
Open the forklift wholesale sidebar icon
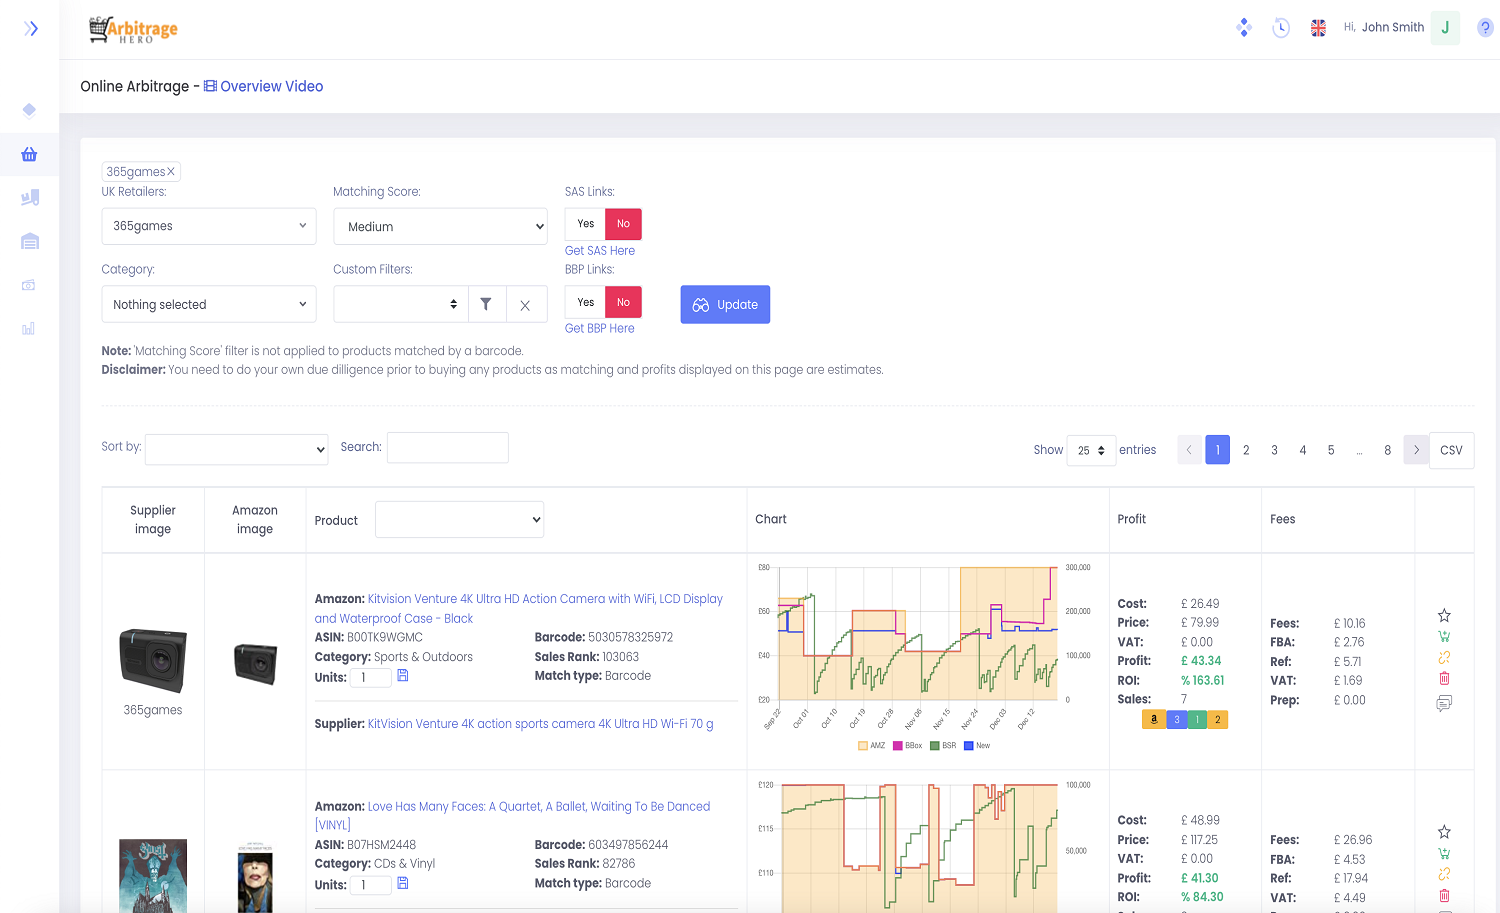29,198
